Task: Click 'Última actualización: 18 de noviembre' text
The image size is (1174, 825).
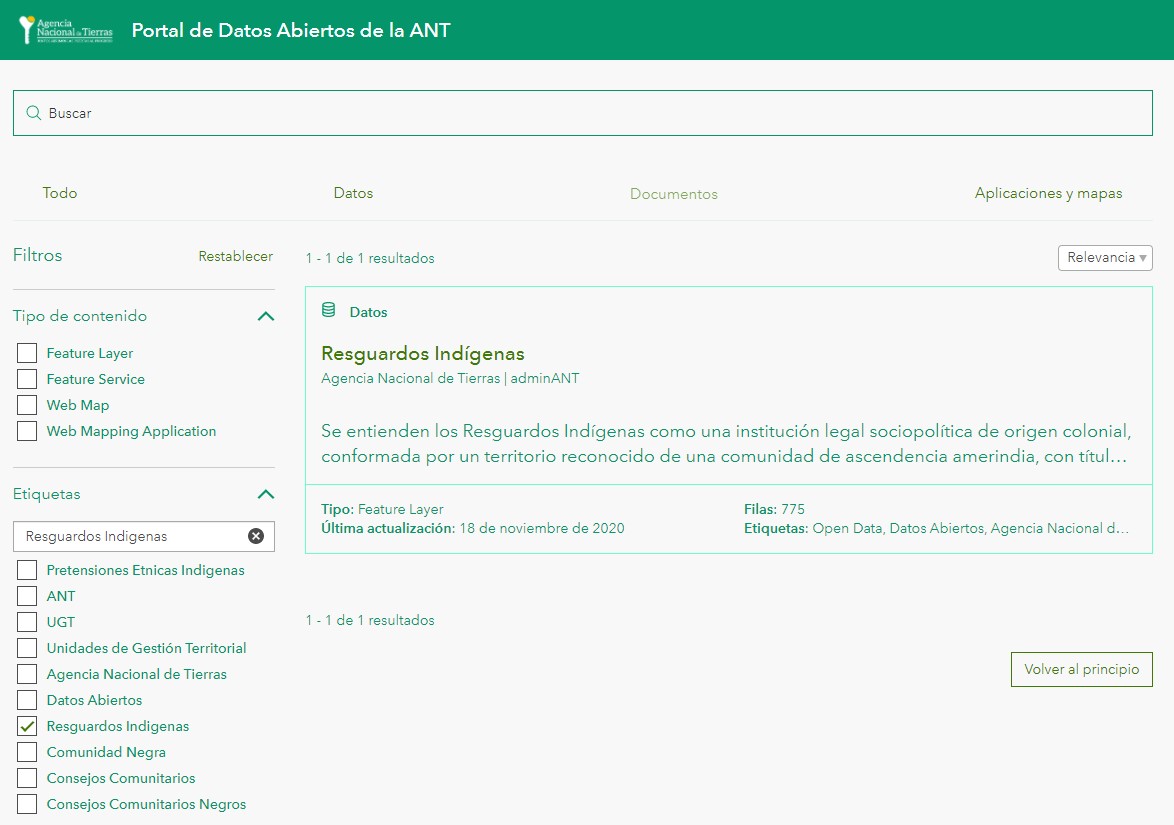Action: tap(472, 529)
